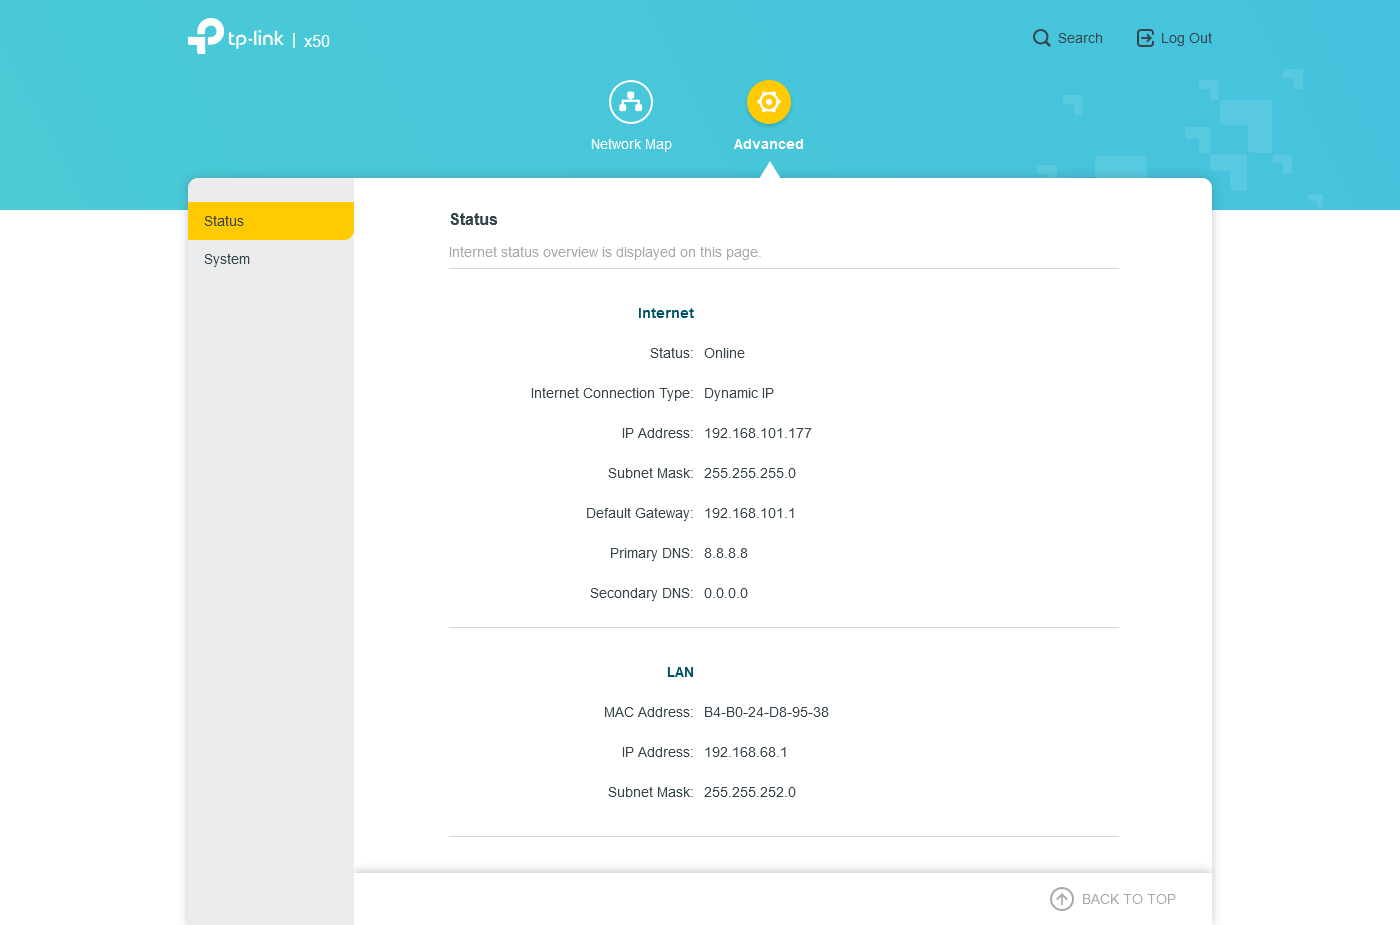The width and height of the screenshot is (1400, 925).
Task: Click the Status page heading
Action: click(474, 219)
